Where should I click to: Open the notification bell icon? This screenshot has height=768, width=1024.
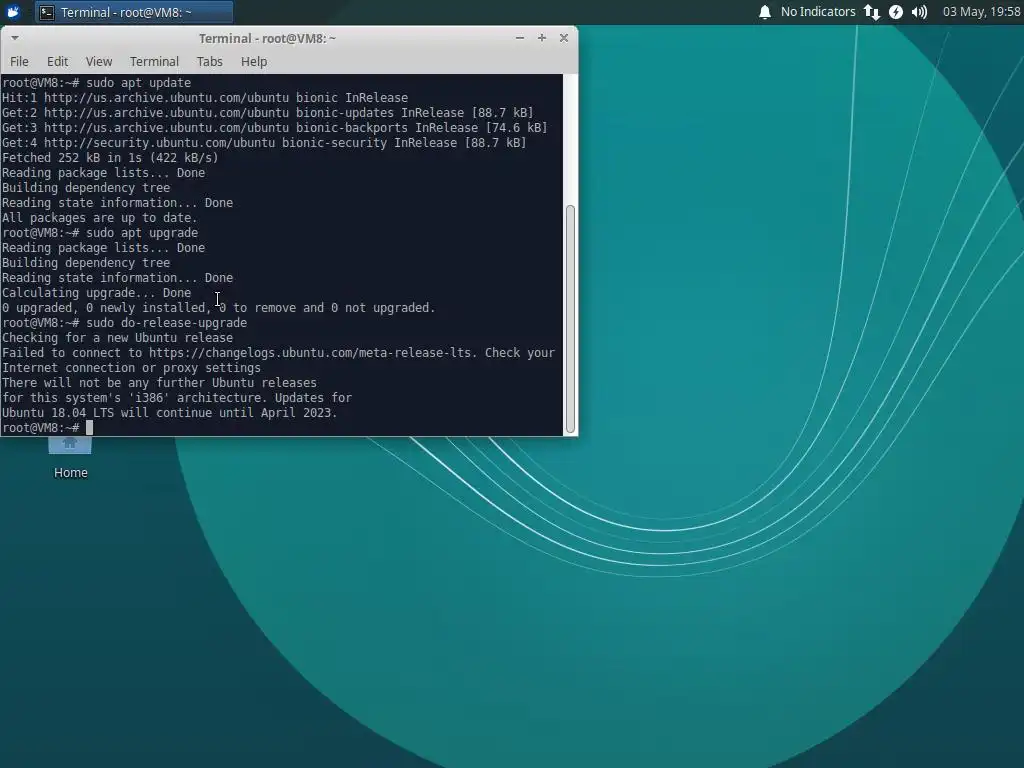[x=765, y=12]
